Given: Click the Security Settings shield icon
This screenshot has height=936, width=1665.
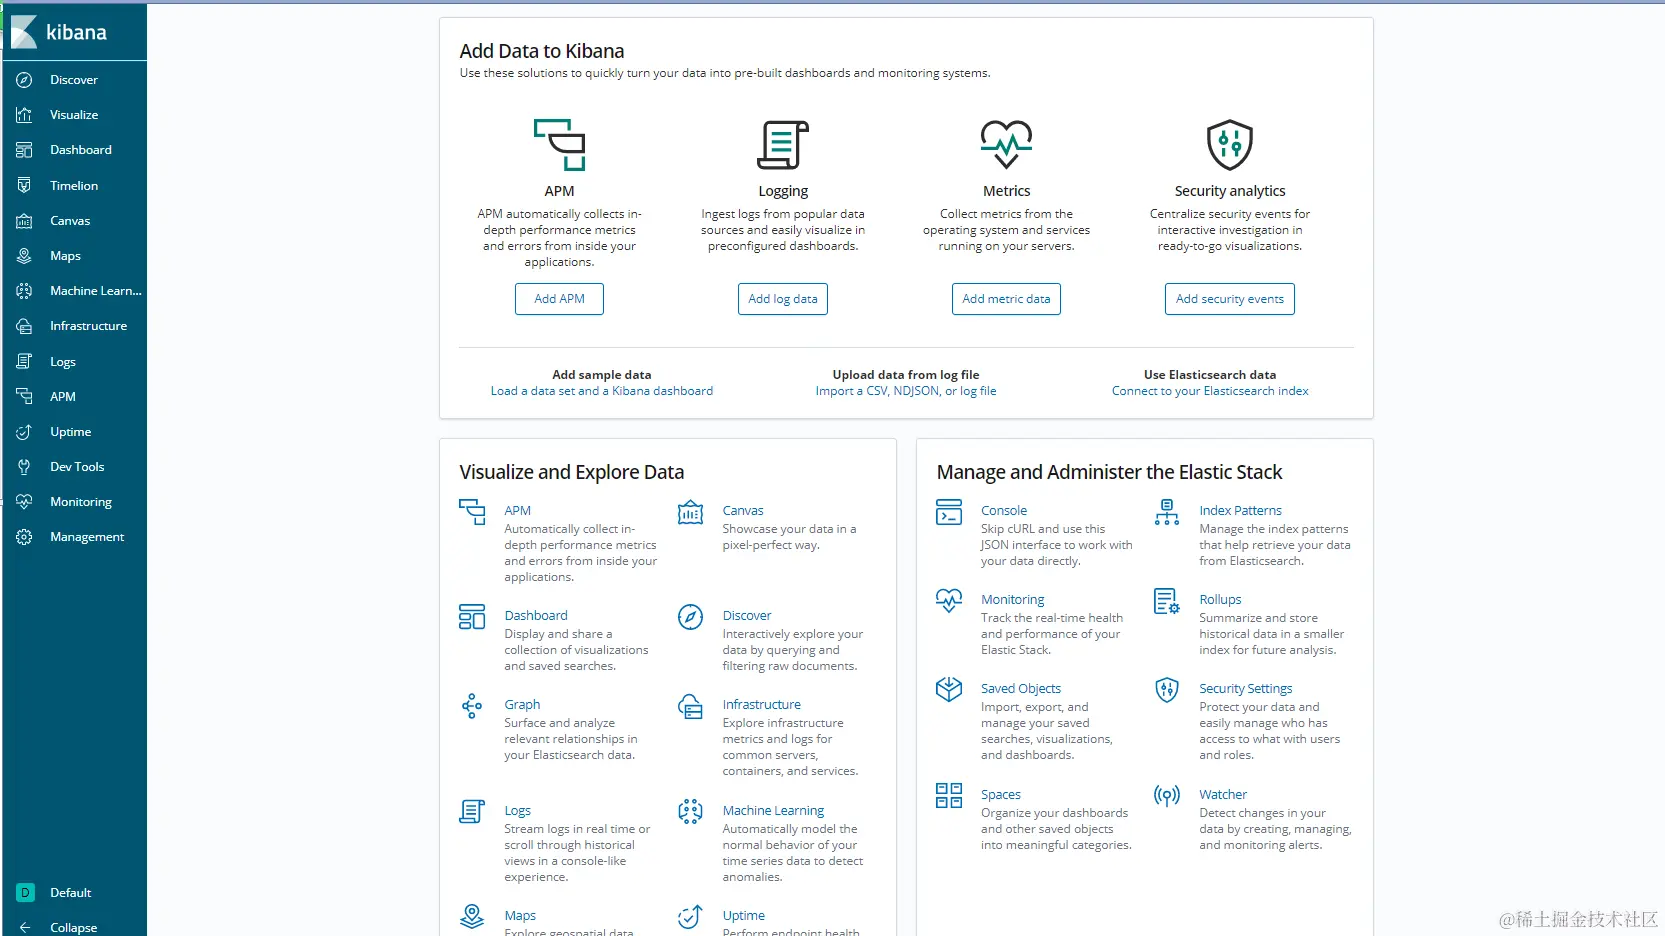Looking at the screenshot, I should (1167, 689).
